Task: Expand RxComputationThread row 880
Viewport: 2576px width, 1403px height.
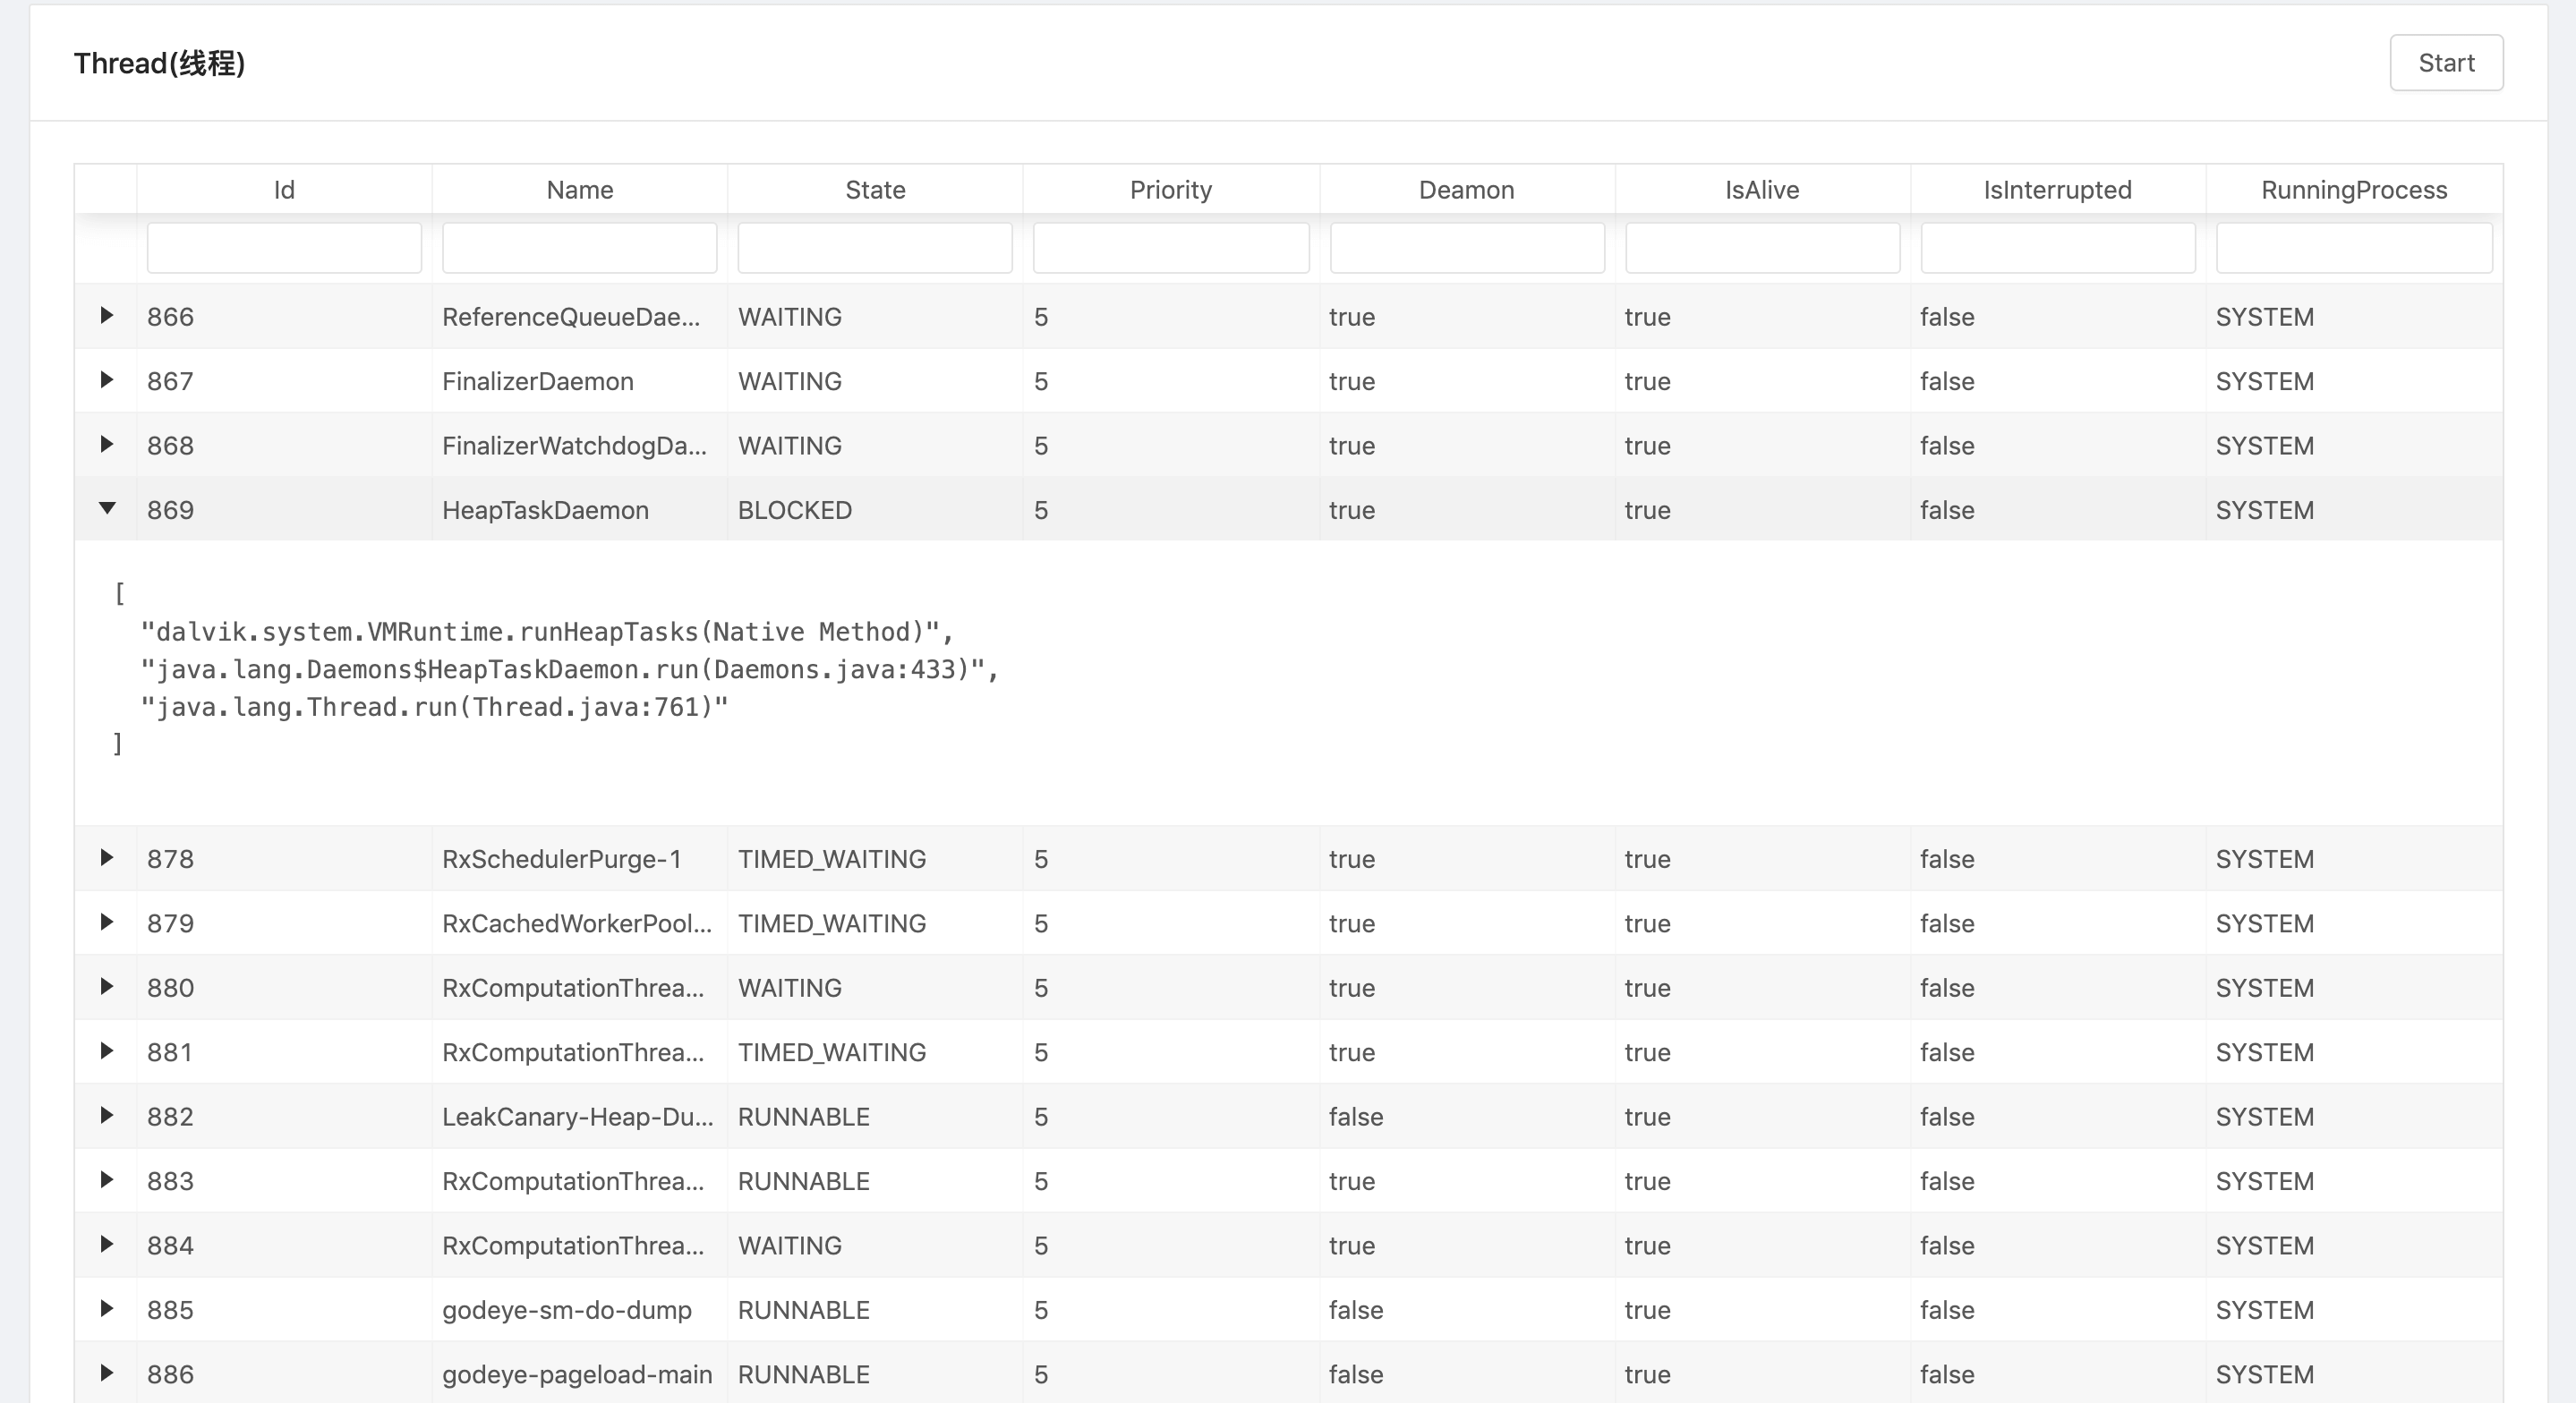Action: [x=108, y=987]
